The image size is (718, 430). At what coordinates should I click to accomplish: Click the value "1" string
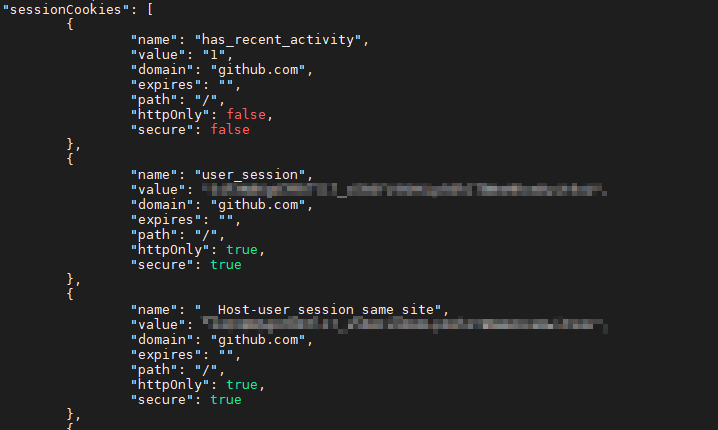click(x=214, y=54)
